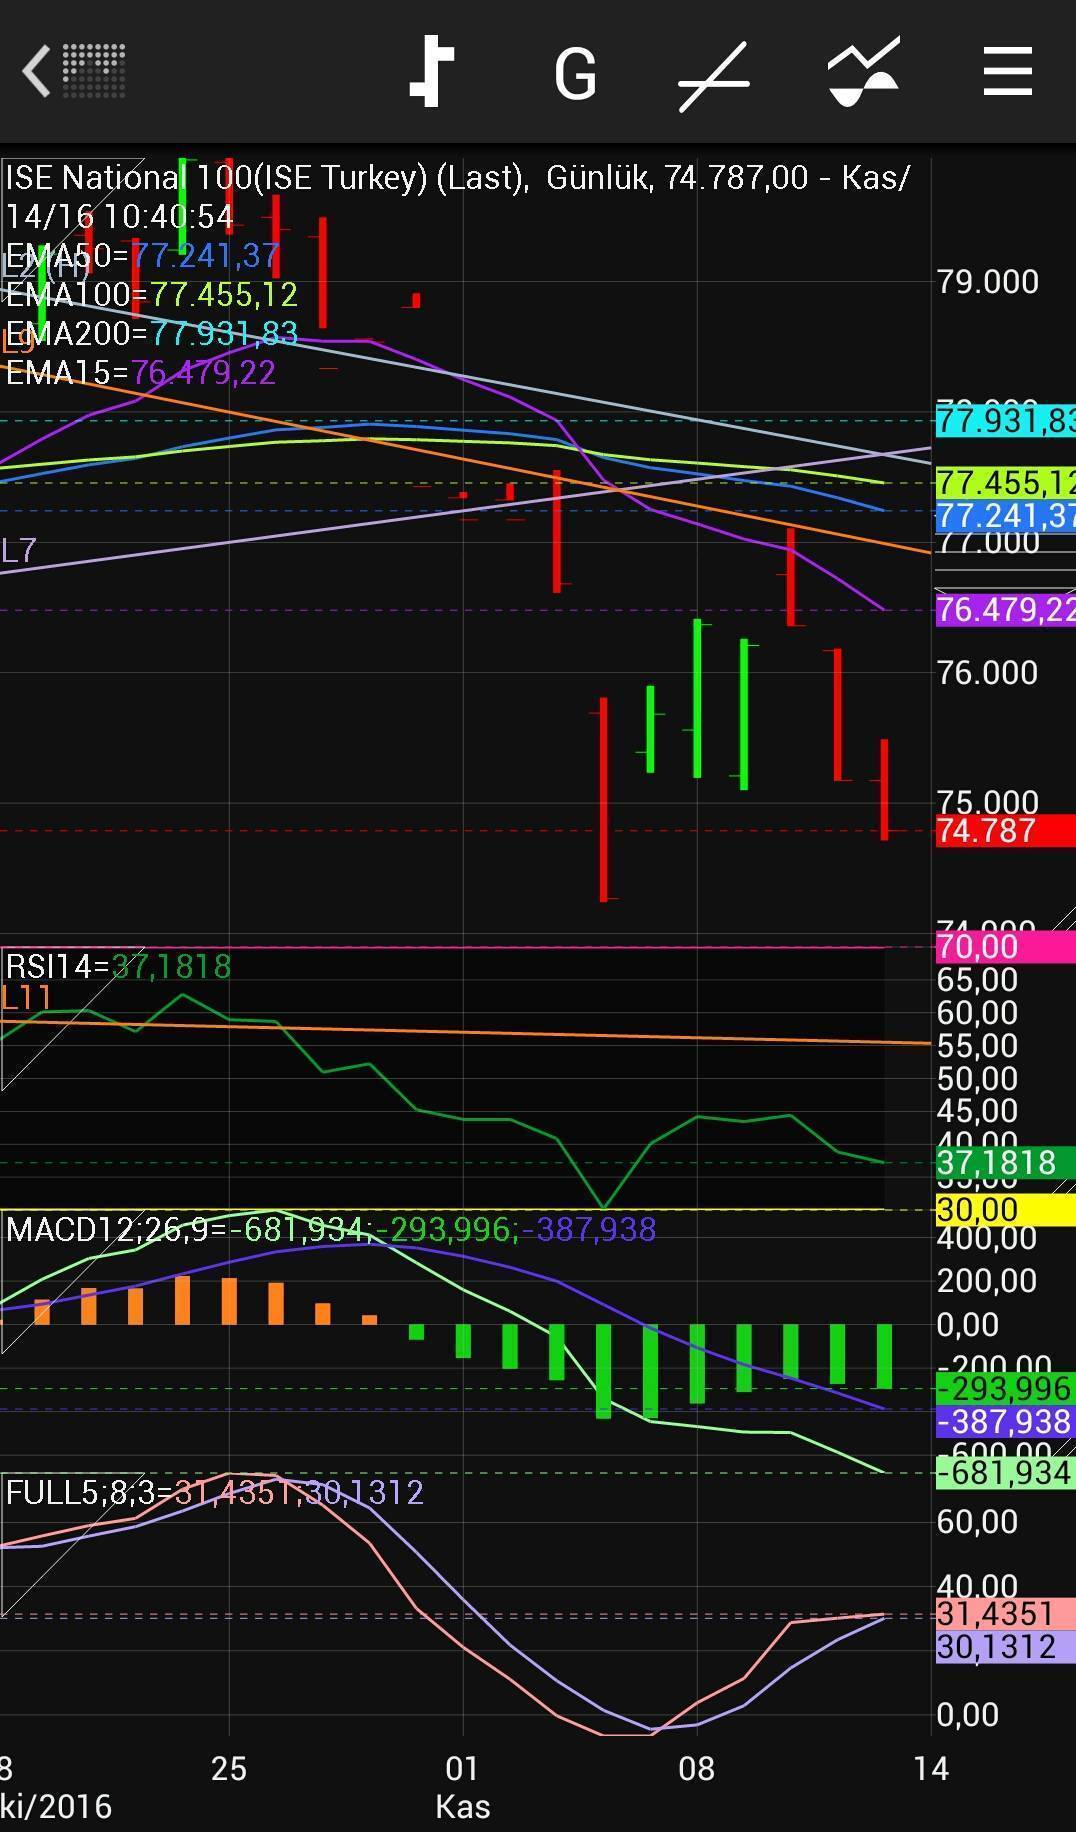Select the L11 line label in RSI panel
Image resolution: width=1076 pixels, height=1832 pixels.
coord(26,997)
